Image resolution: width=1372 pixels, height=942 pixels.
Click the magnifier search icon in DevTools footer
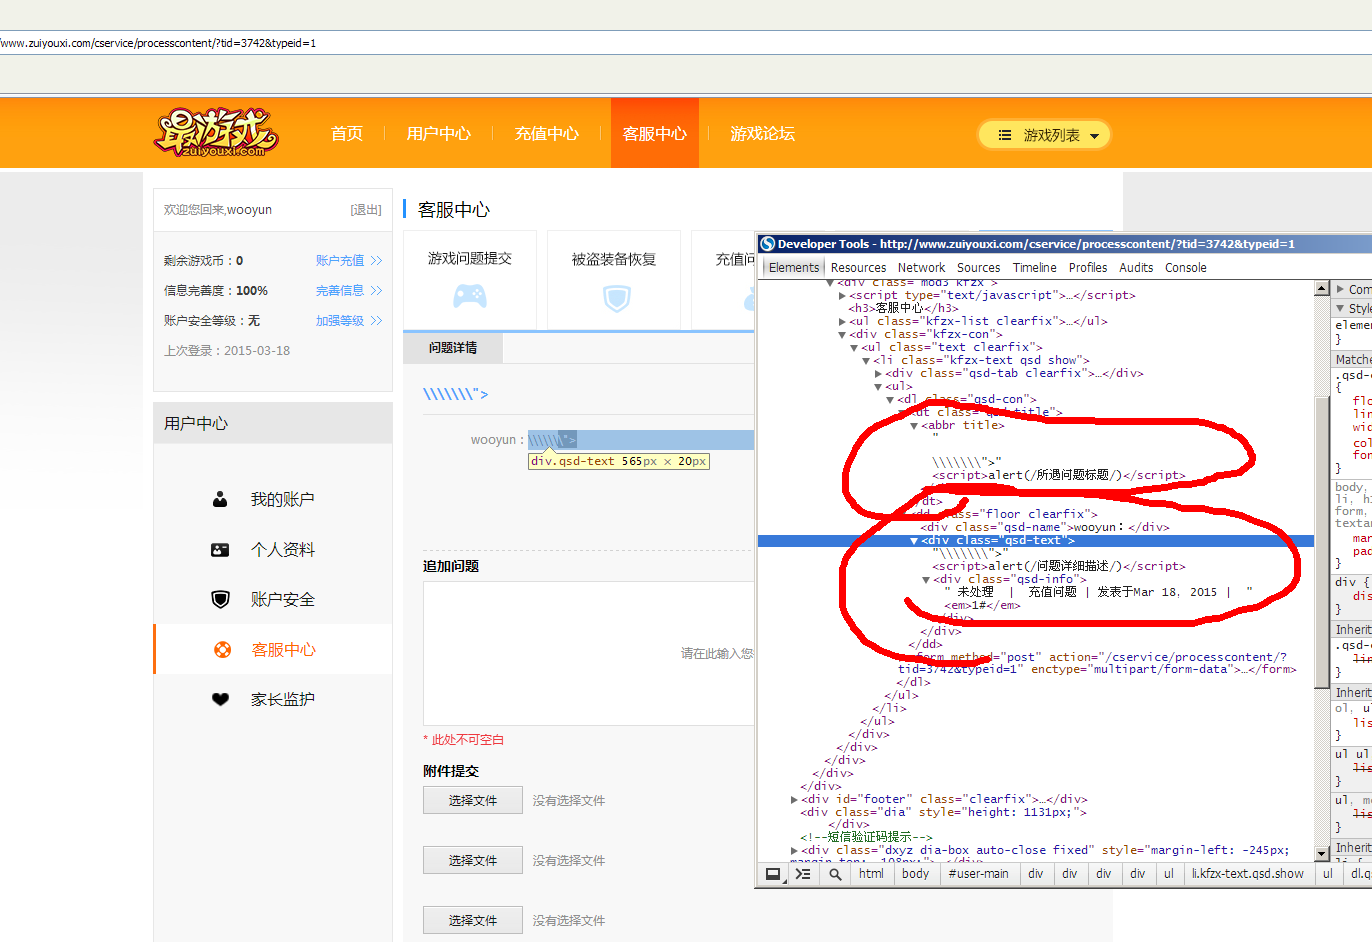(835, 874)
